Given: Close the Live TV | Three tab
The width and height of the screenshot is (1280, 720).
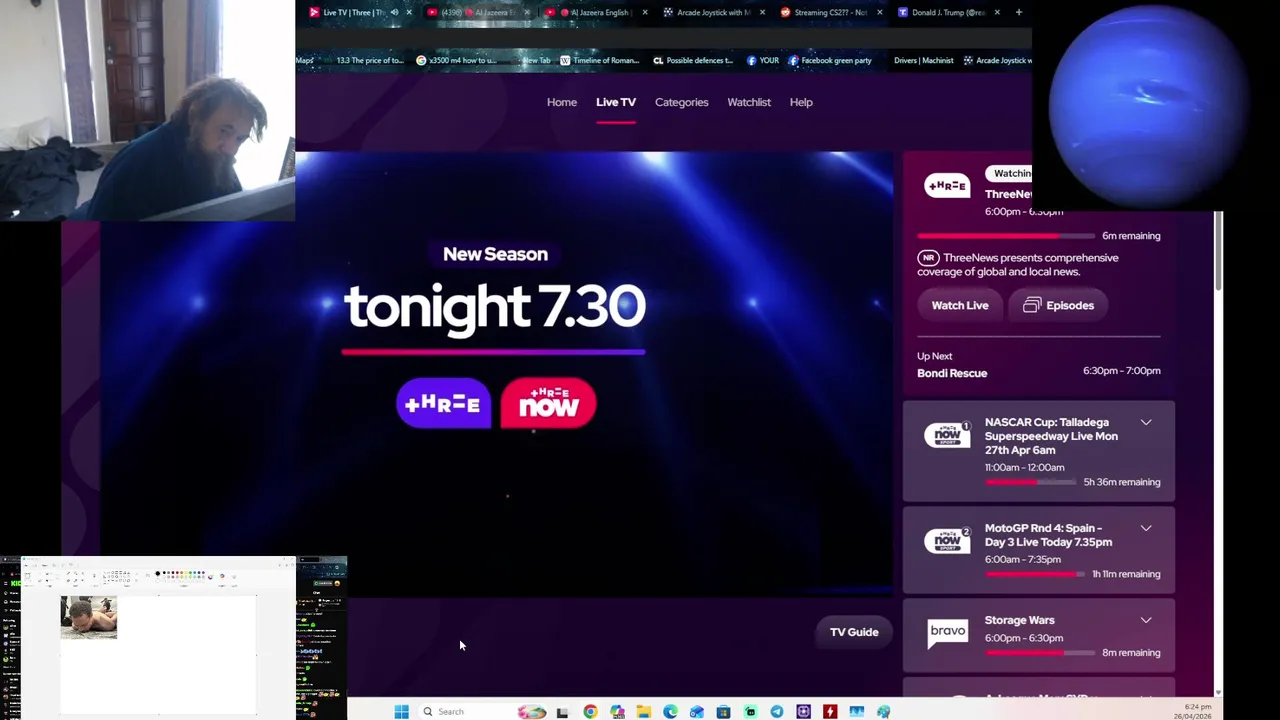Looking at the screenshot, I should (x=408, y=12).
